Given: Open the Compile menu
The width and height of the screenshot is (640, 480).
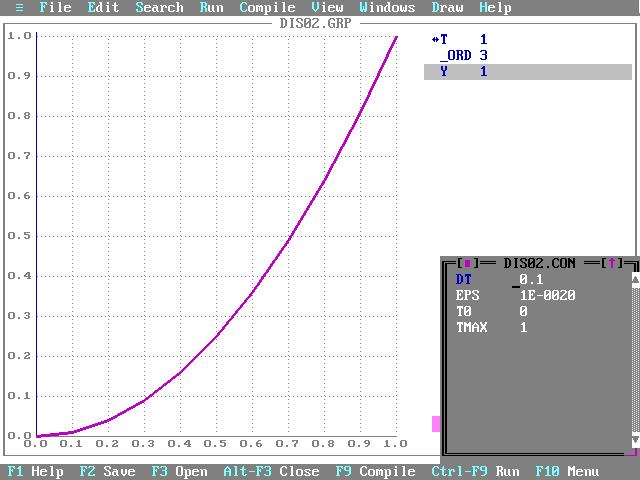Looking at the screenshot, I should 267,7.
